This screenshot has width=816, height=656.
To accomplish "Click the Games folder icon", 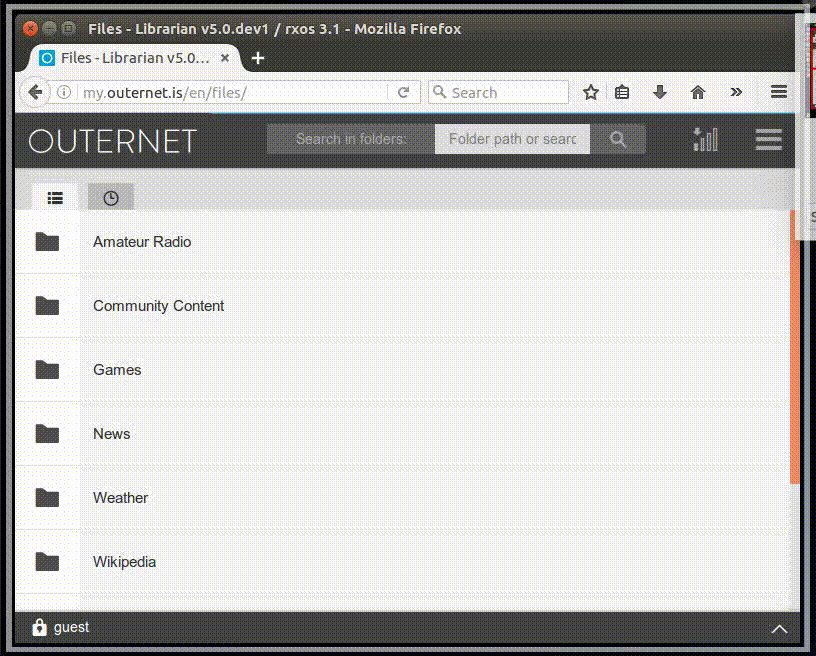I will (47, 370).
